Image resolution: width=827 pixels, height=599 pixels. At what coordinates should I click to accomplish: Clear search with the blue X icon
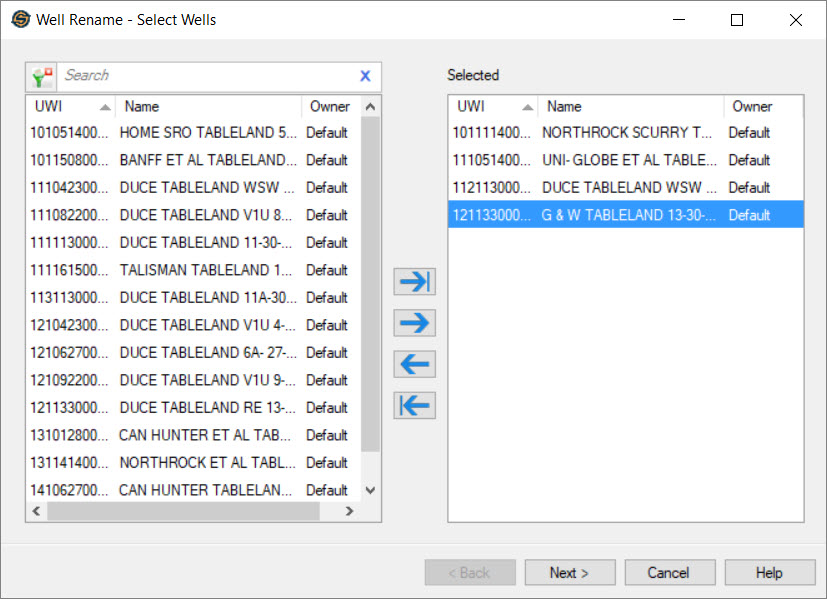[x=365, y=76]
